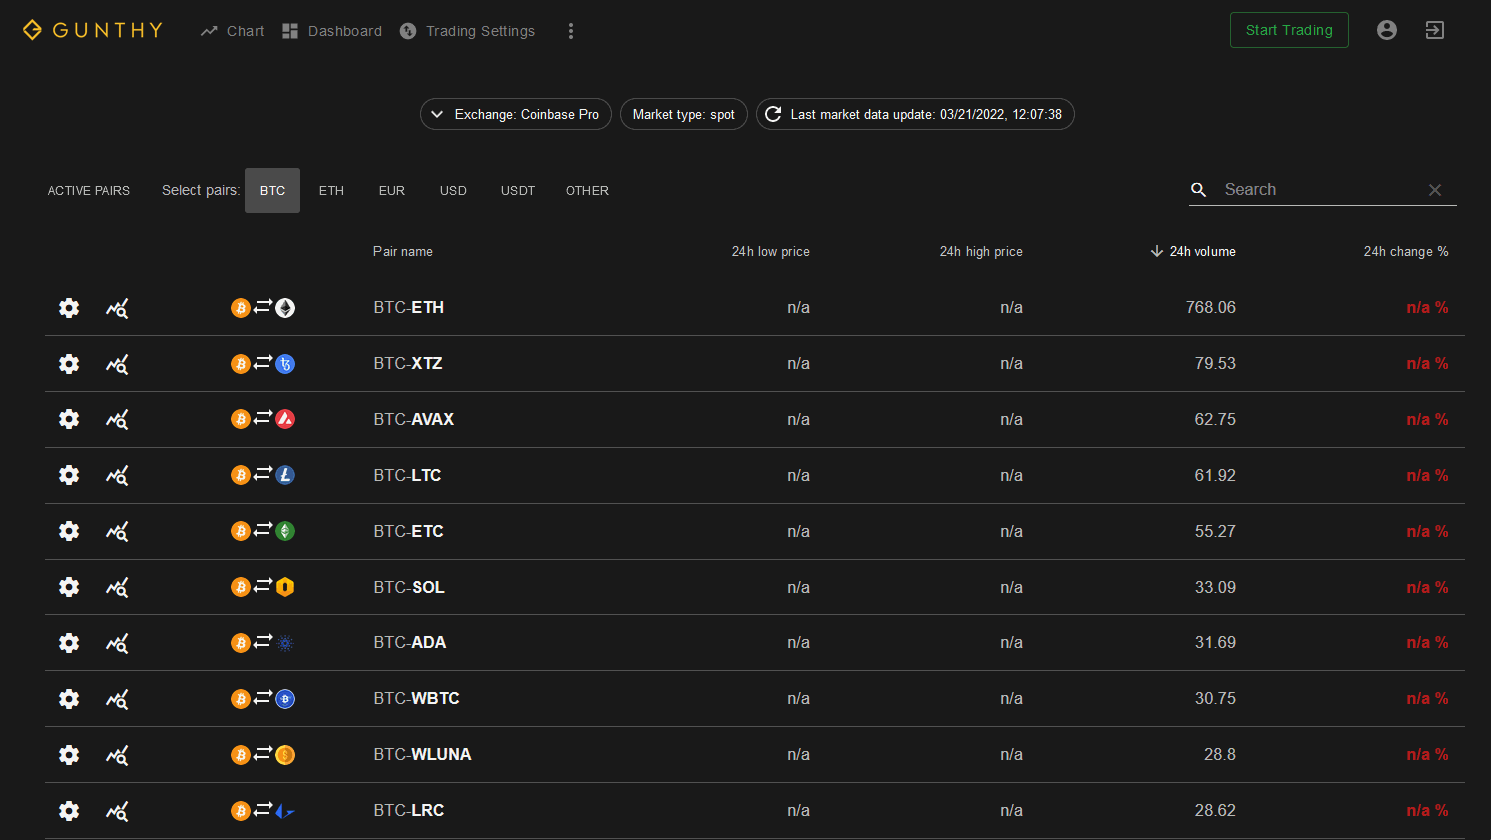Select the BTC pairs tab
Viewport: 1491px width, 840px height.
click(x=272, y=191)
